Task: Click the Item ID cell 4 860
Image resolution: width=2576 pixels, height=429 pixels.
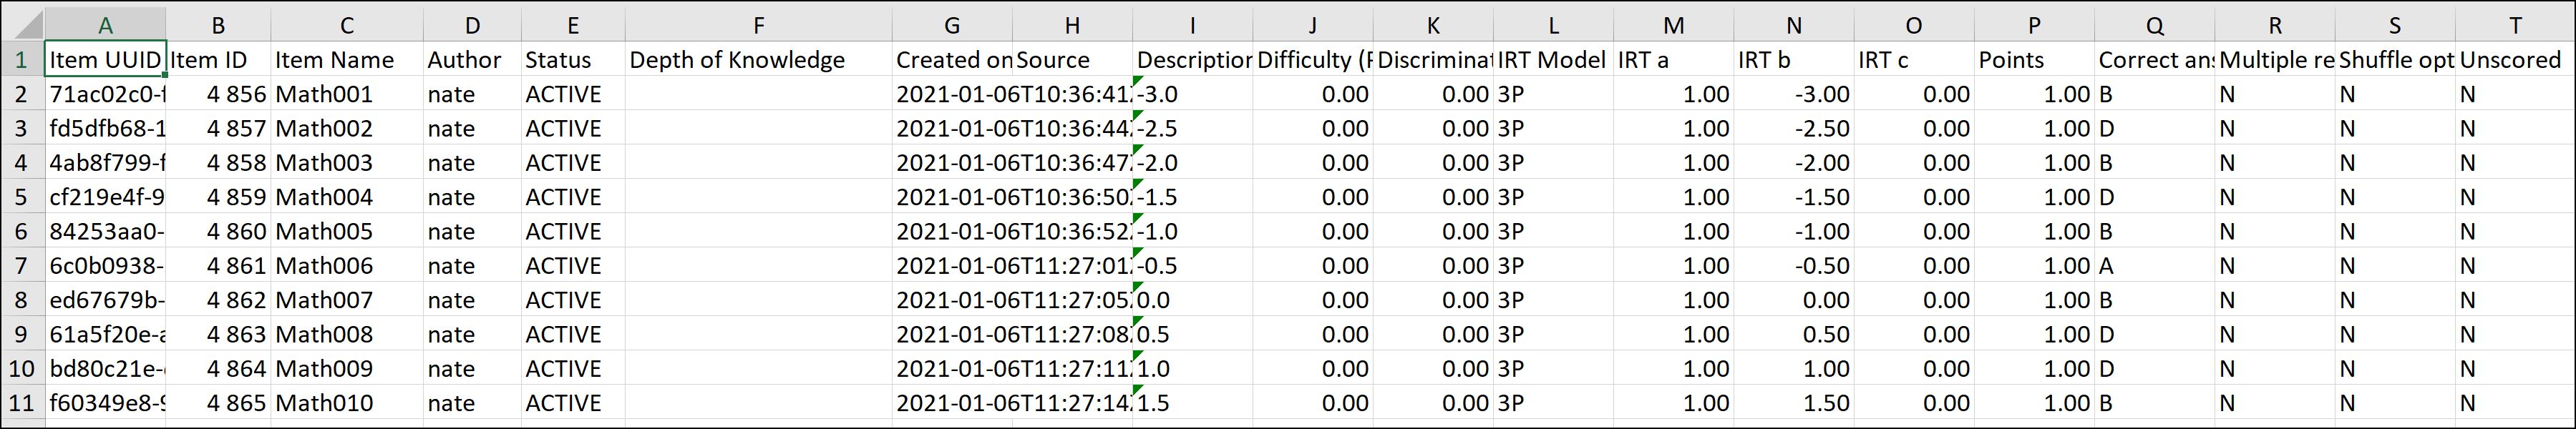Action: [x=218, y=232]
